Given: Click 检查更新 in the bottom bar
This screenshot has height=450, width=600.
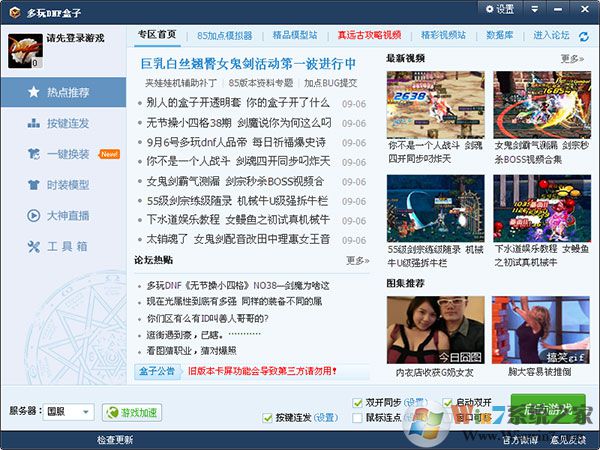Looking at the screenshot, I should click(114, 440).
